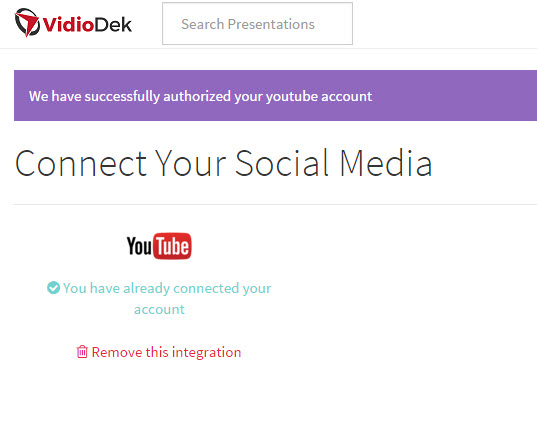Click the 'Connect Your Social Media' heading
The image size is (537, 428).
coord(223,163)
